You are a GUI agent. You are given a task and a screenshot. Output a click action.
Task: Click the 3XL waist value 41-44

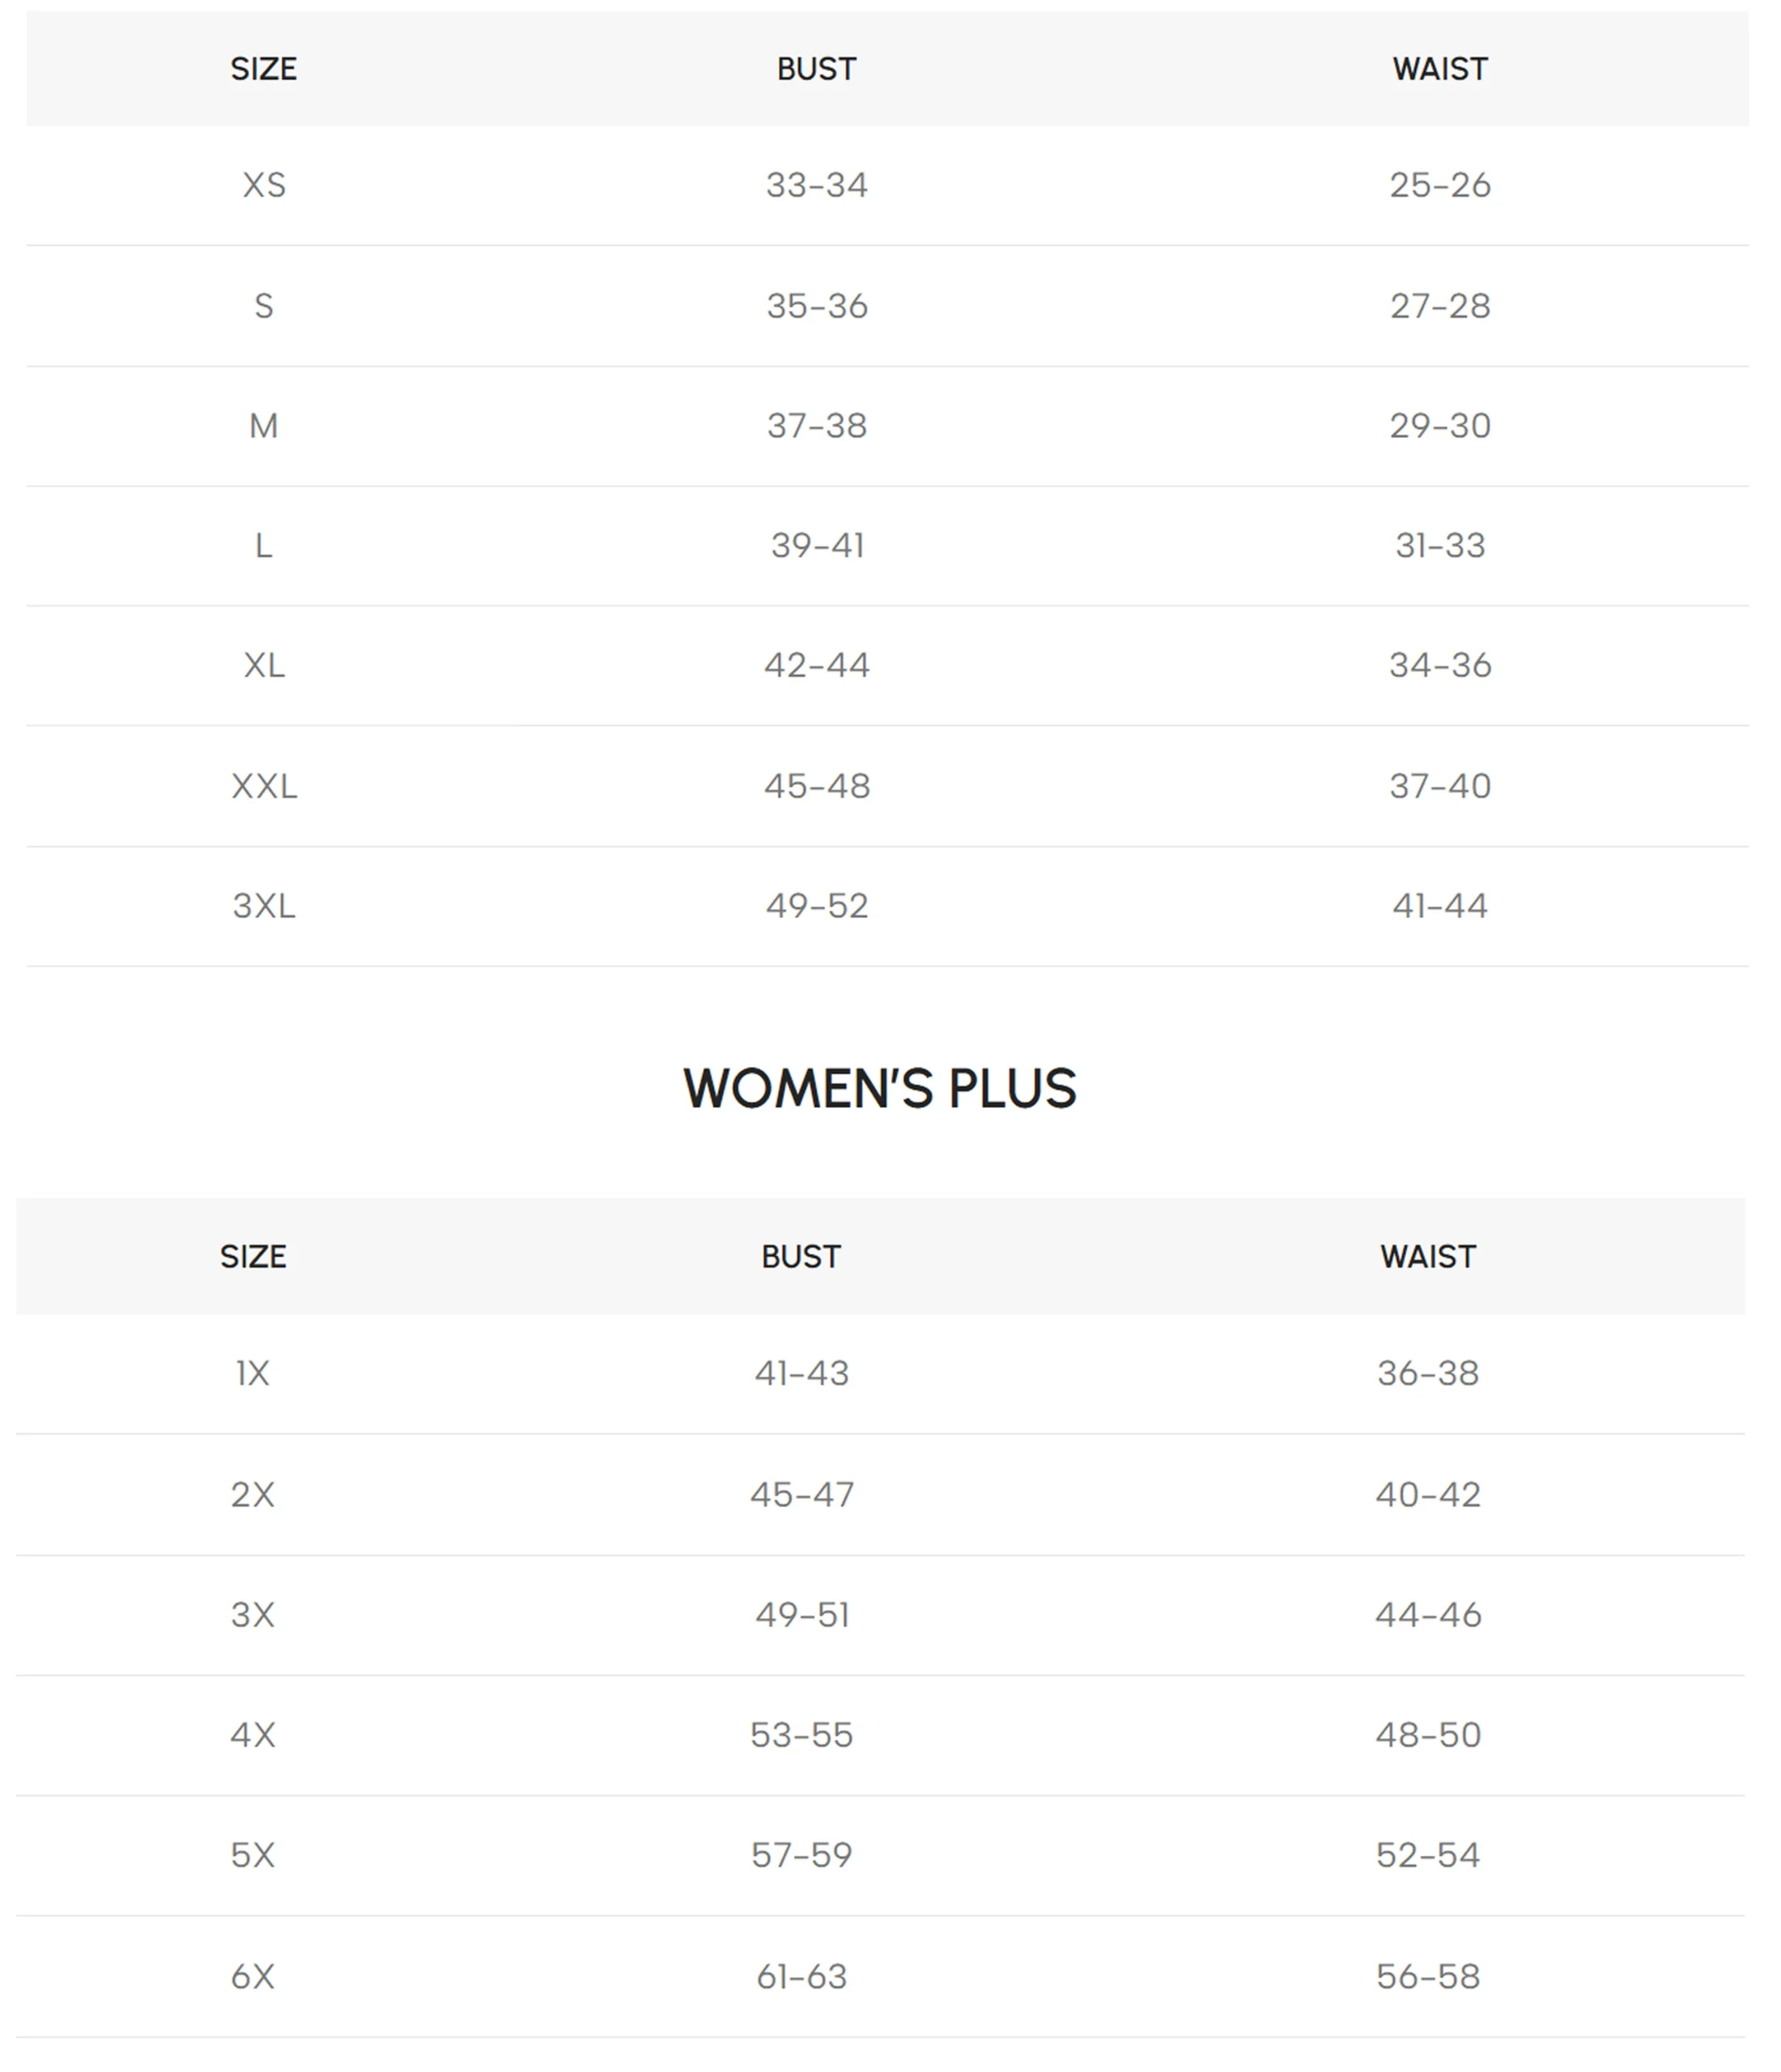(x=1440, y=906)
